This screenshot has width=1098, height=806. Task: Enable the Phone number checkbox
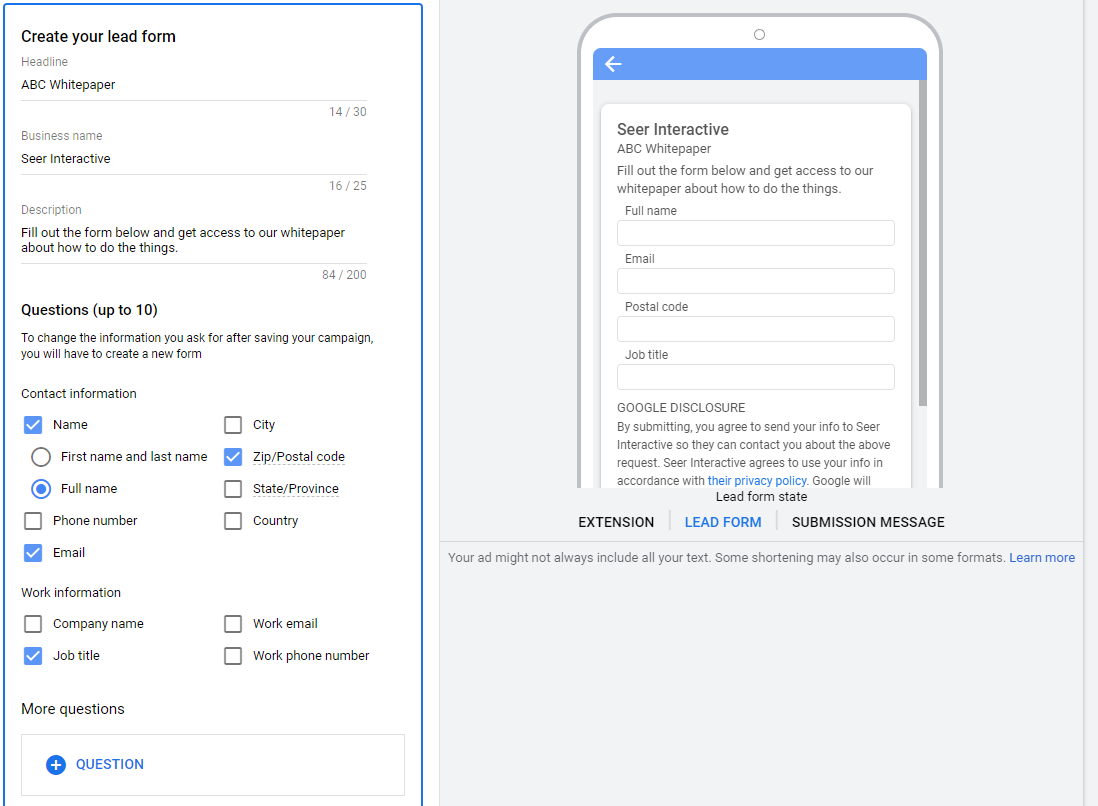(33, 521)
